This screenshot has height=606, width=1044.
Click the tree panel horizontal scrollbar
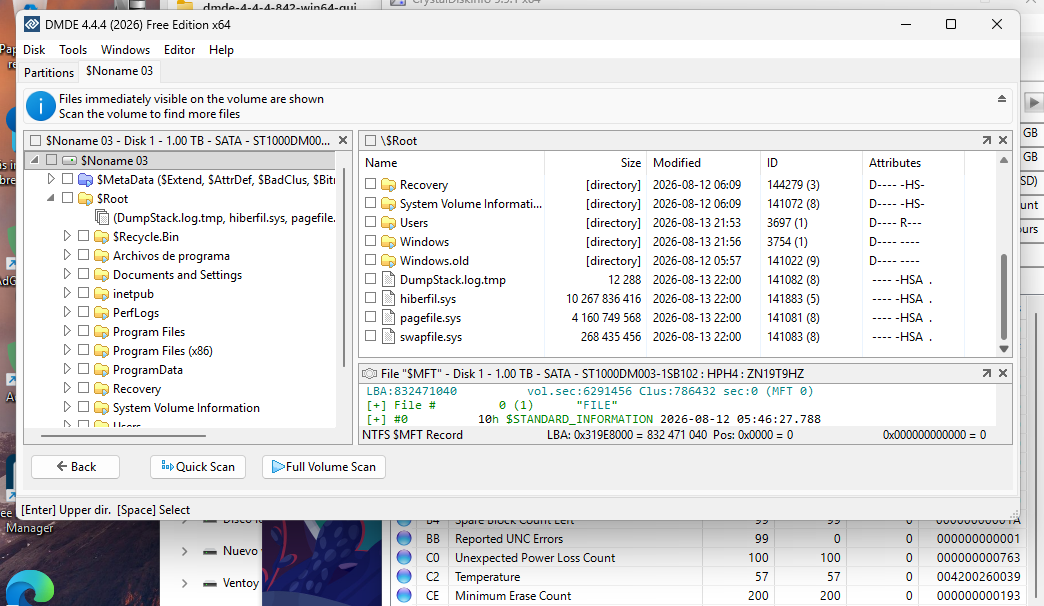tap(123, 436)
